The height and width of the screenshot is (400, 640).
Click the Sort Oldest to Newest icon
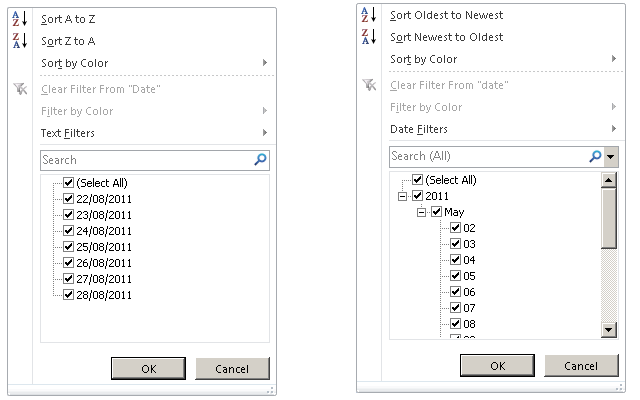(369, 15)
